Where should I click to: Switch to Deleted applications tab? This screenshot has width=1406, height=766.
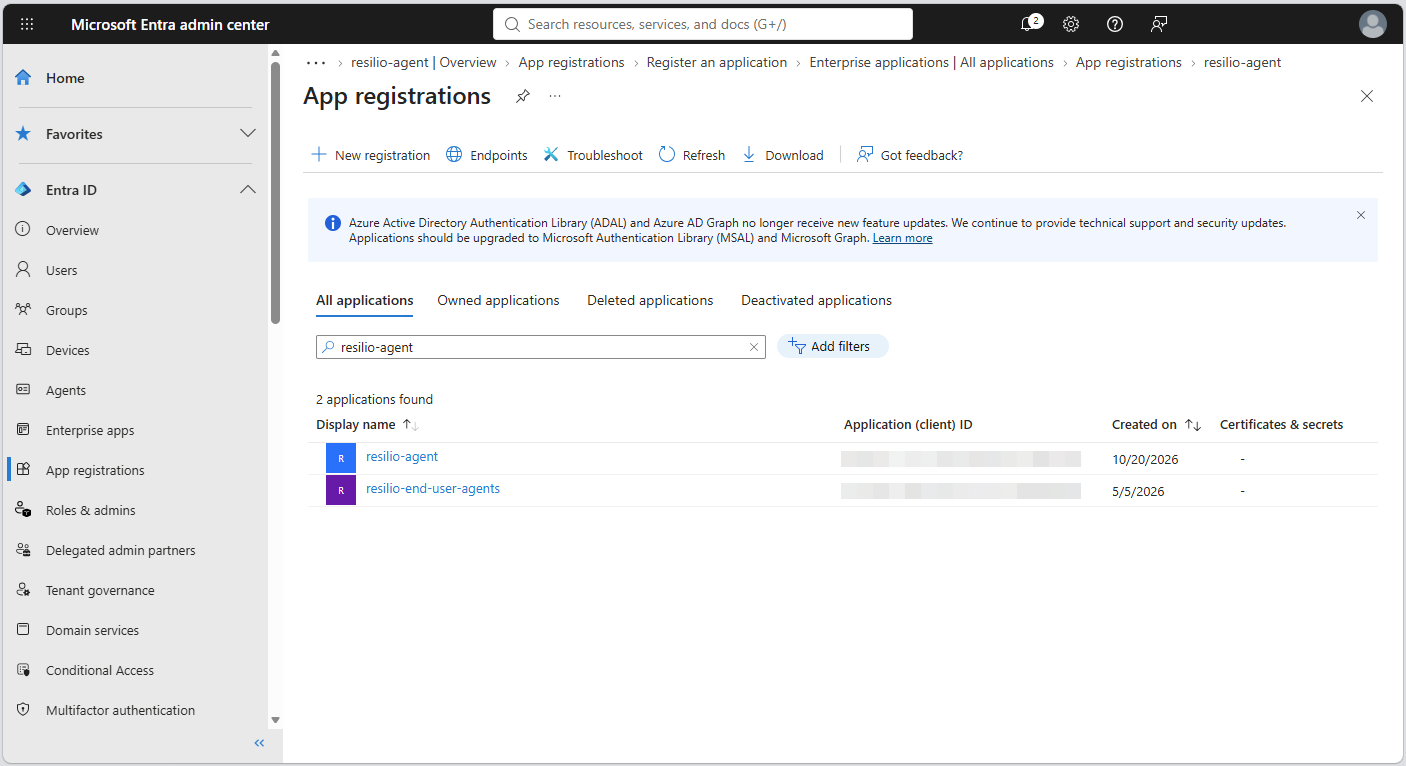click(650, 300)
